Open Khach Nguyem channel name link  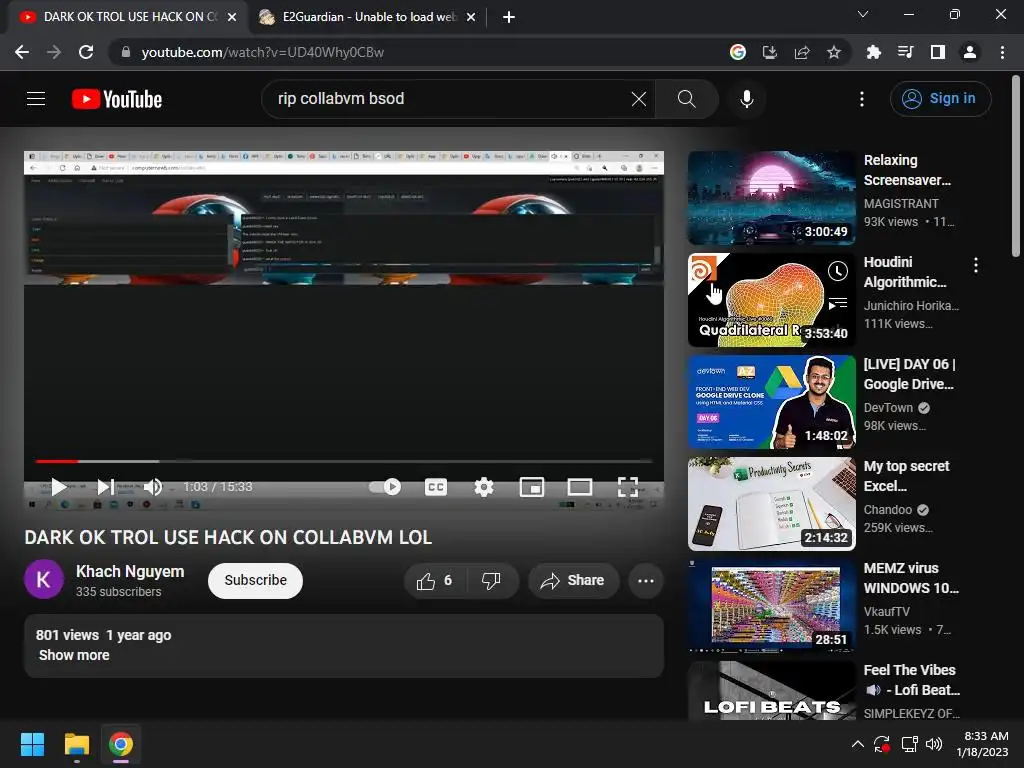pos(130,571)
